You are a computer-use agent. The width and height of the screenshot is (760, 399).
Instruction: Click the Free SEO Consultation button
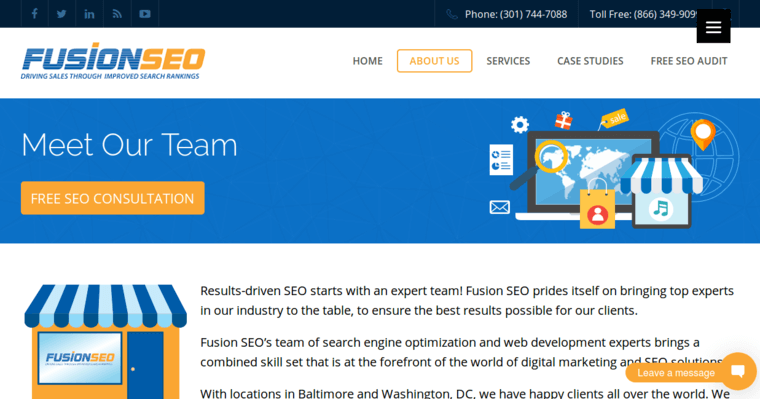[x=112, y=198]
